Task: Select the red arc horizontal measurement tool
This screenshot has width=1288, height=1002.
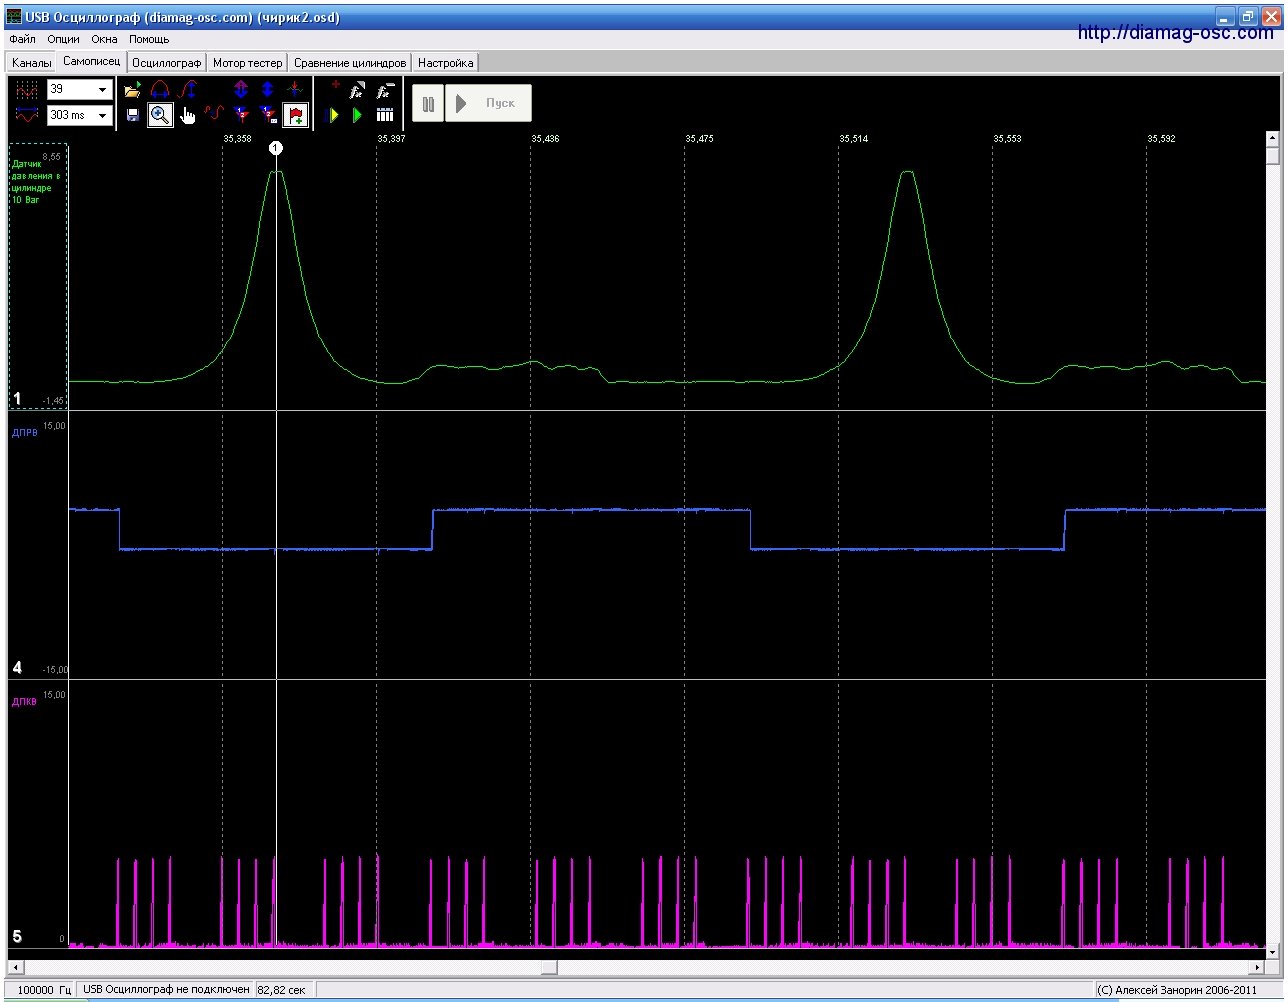Action: coord(160,90)
